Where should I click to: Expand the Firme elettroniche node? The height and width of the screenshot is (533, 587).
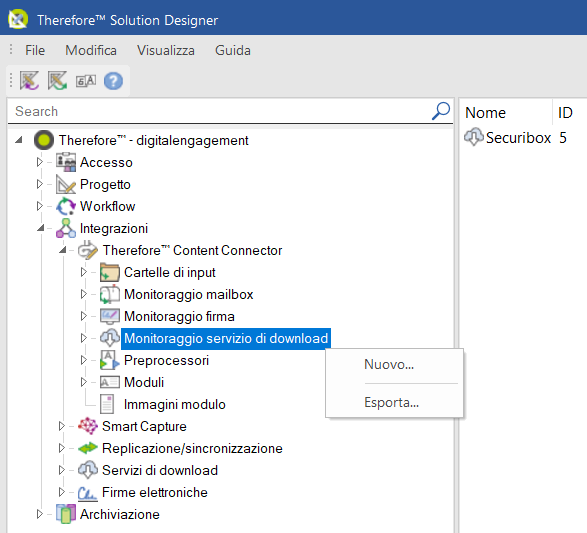(62, 492)
